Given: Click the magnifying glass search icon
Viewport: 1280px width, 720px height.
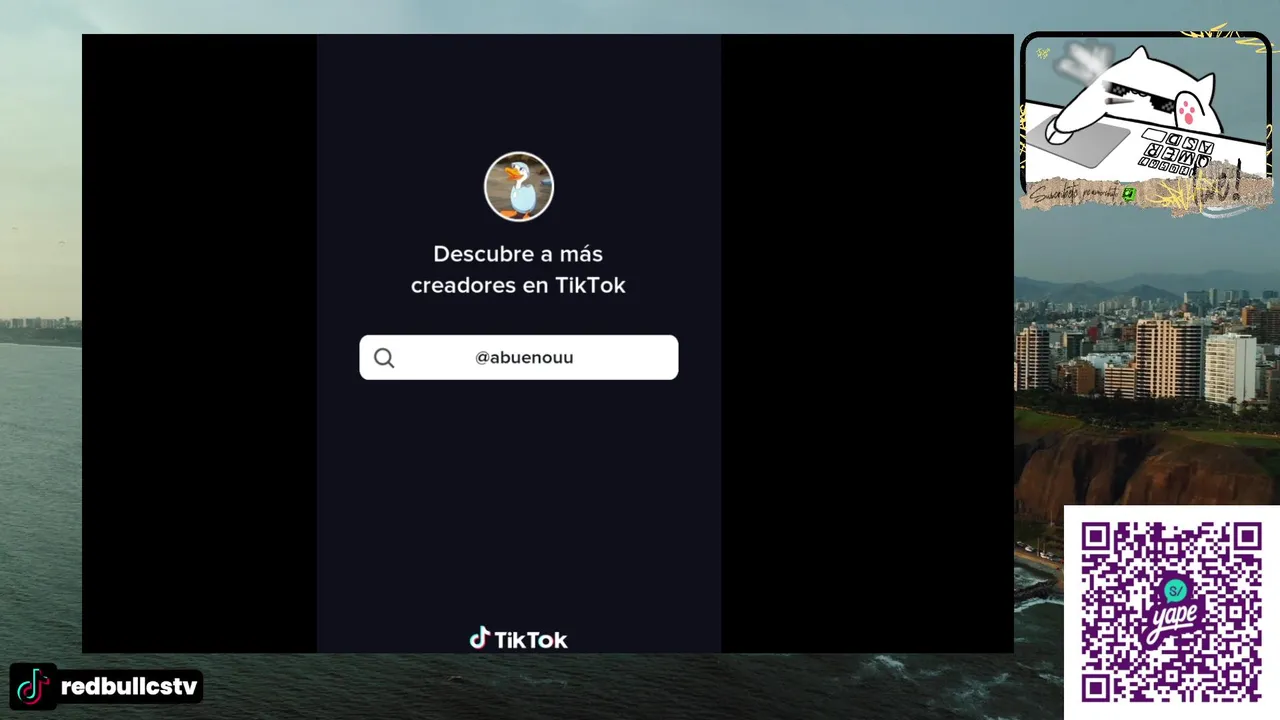Looking at the screenshot, I should click(384, 358).
